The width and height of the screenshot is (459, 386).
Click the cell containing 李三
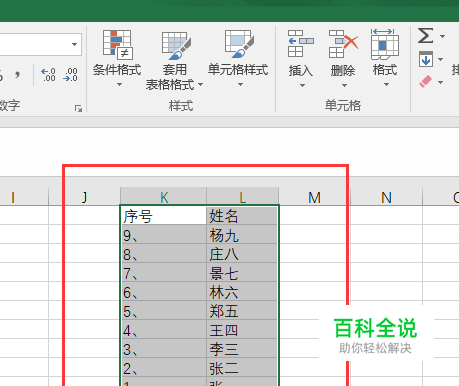242,348
